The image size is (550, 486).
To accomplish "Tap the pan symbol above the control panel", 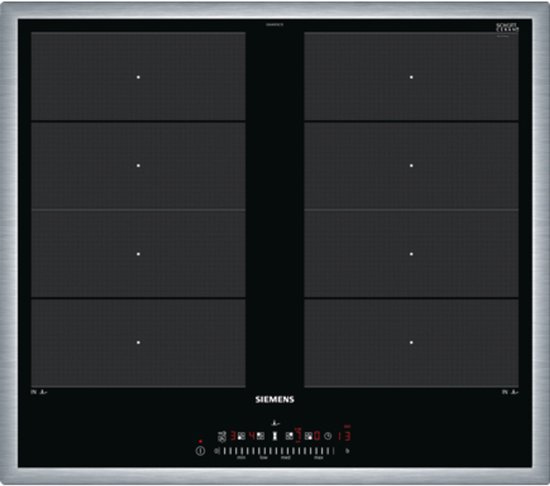I will (276, 423).
